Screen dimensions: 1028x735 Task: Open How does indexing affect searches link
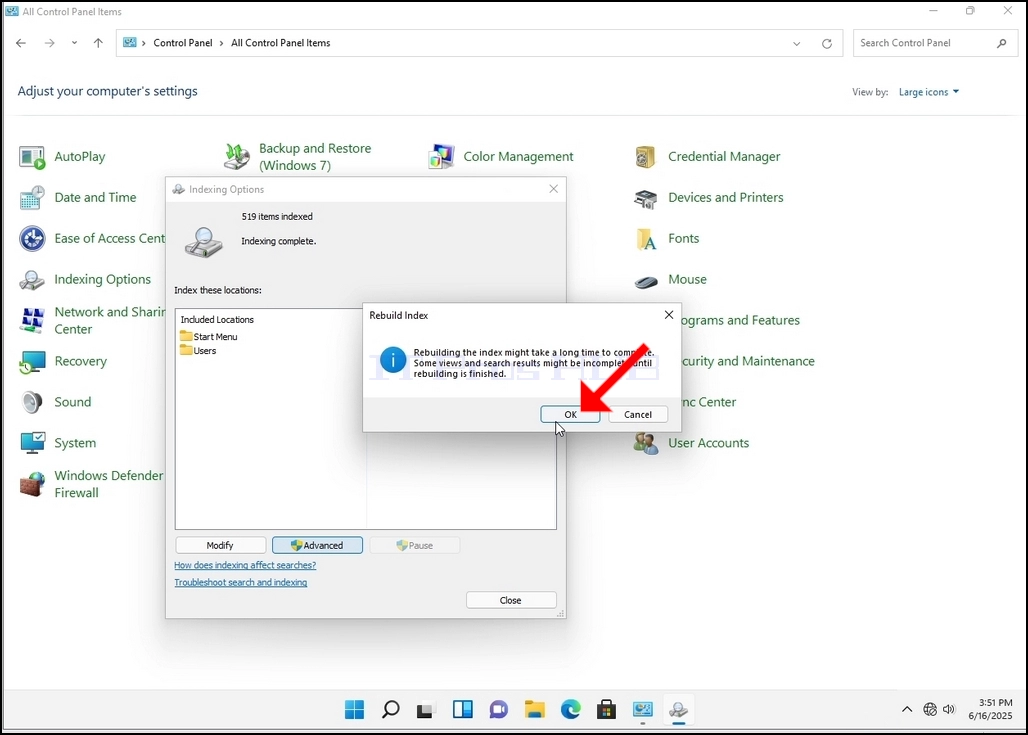tap(245, 565)
